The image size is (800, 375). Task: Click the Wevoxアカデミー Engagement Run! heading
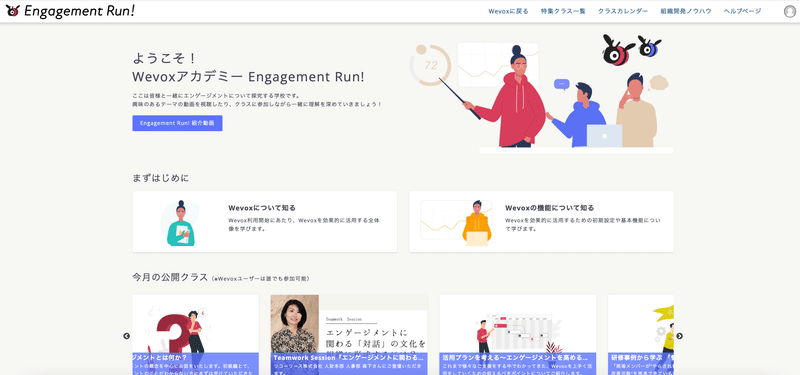(x=248, y=77)
